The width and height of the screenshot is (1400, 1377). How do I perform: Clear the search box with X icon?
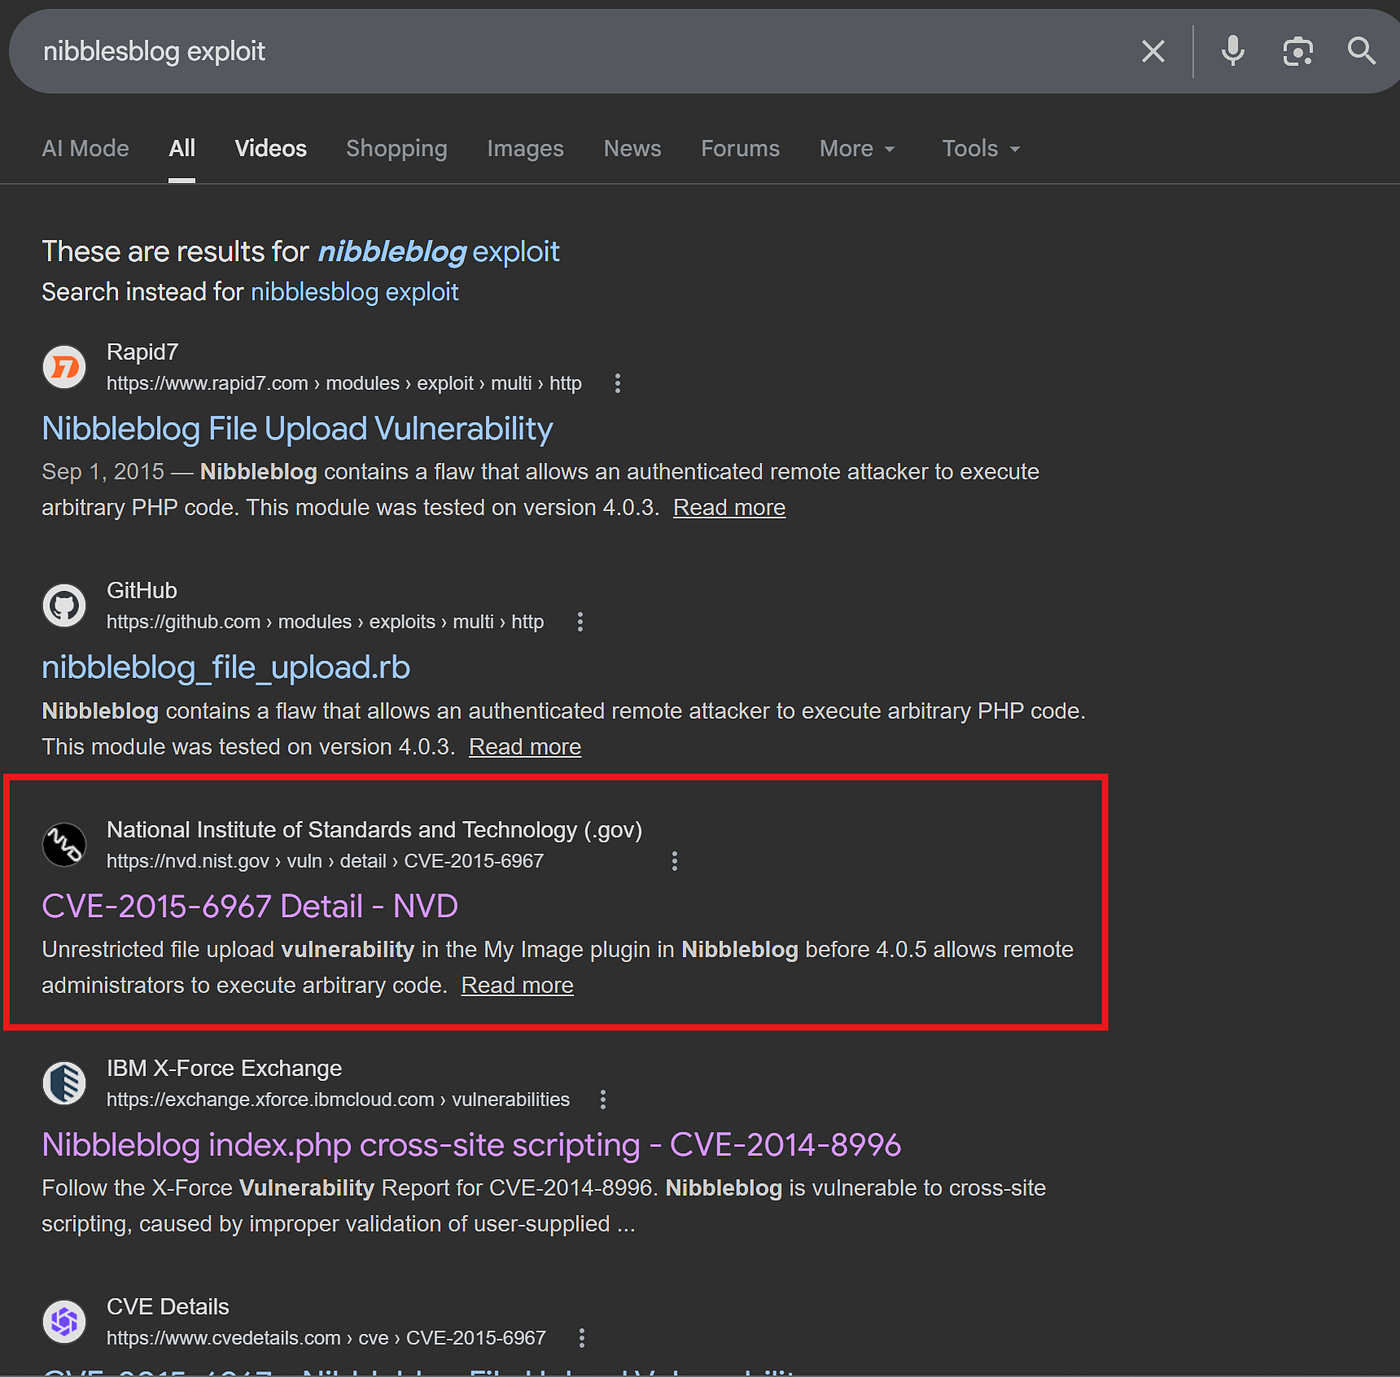pos(1153,51)
